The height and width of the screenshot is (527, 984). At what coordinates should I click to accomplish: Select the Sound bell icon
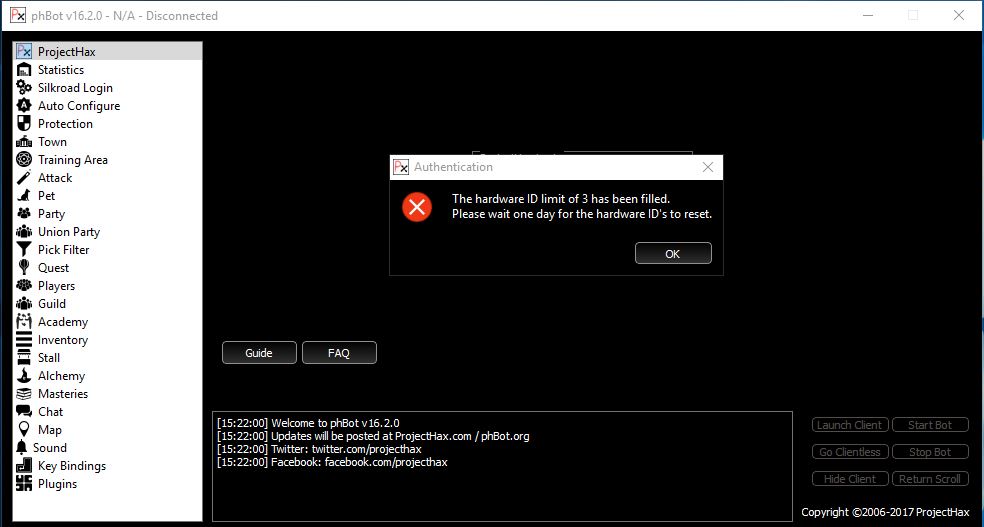(x=22, y=448)
